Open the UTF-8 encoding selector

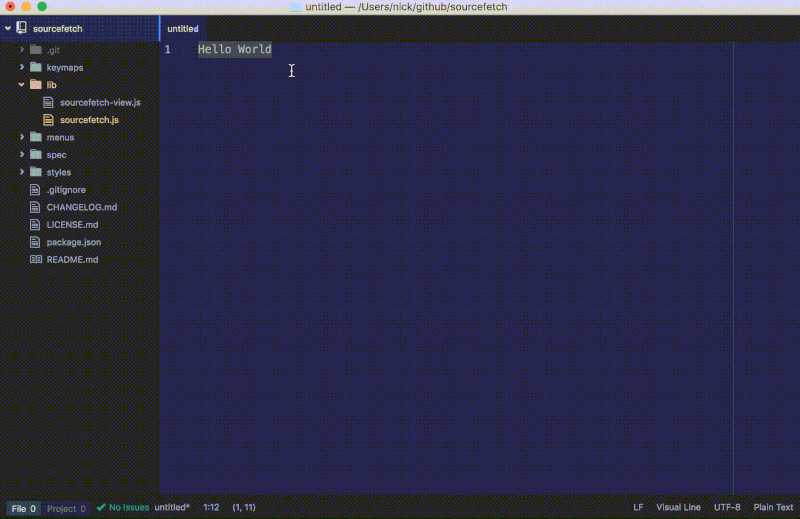coord(727,508)
